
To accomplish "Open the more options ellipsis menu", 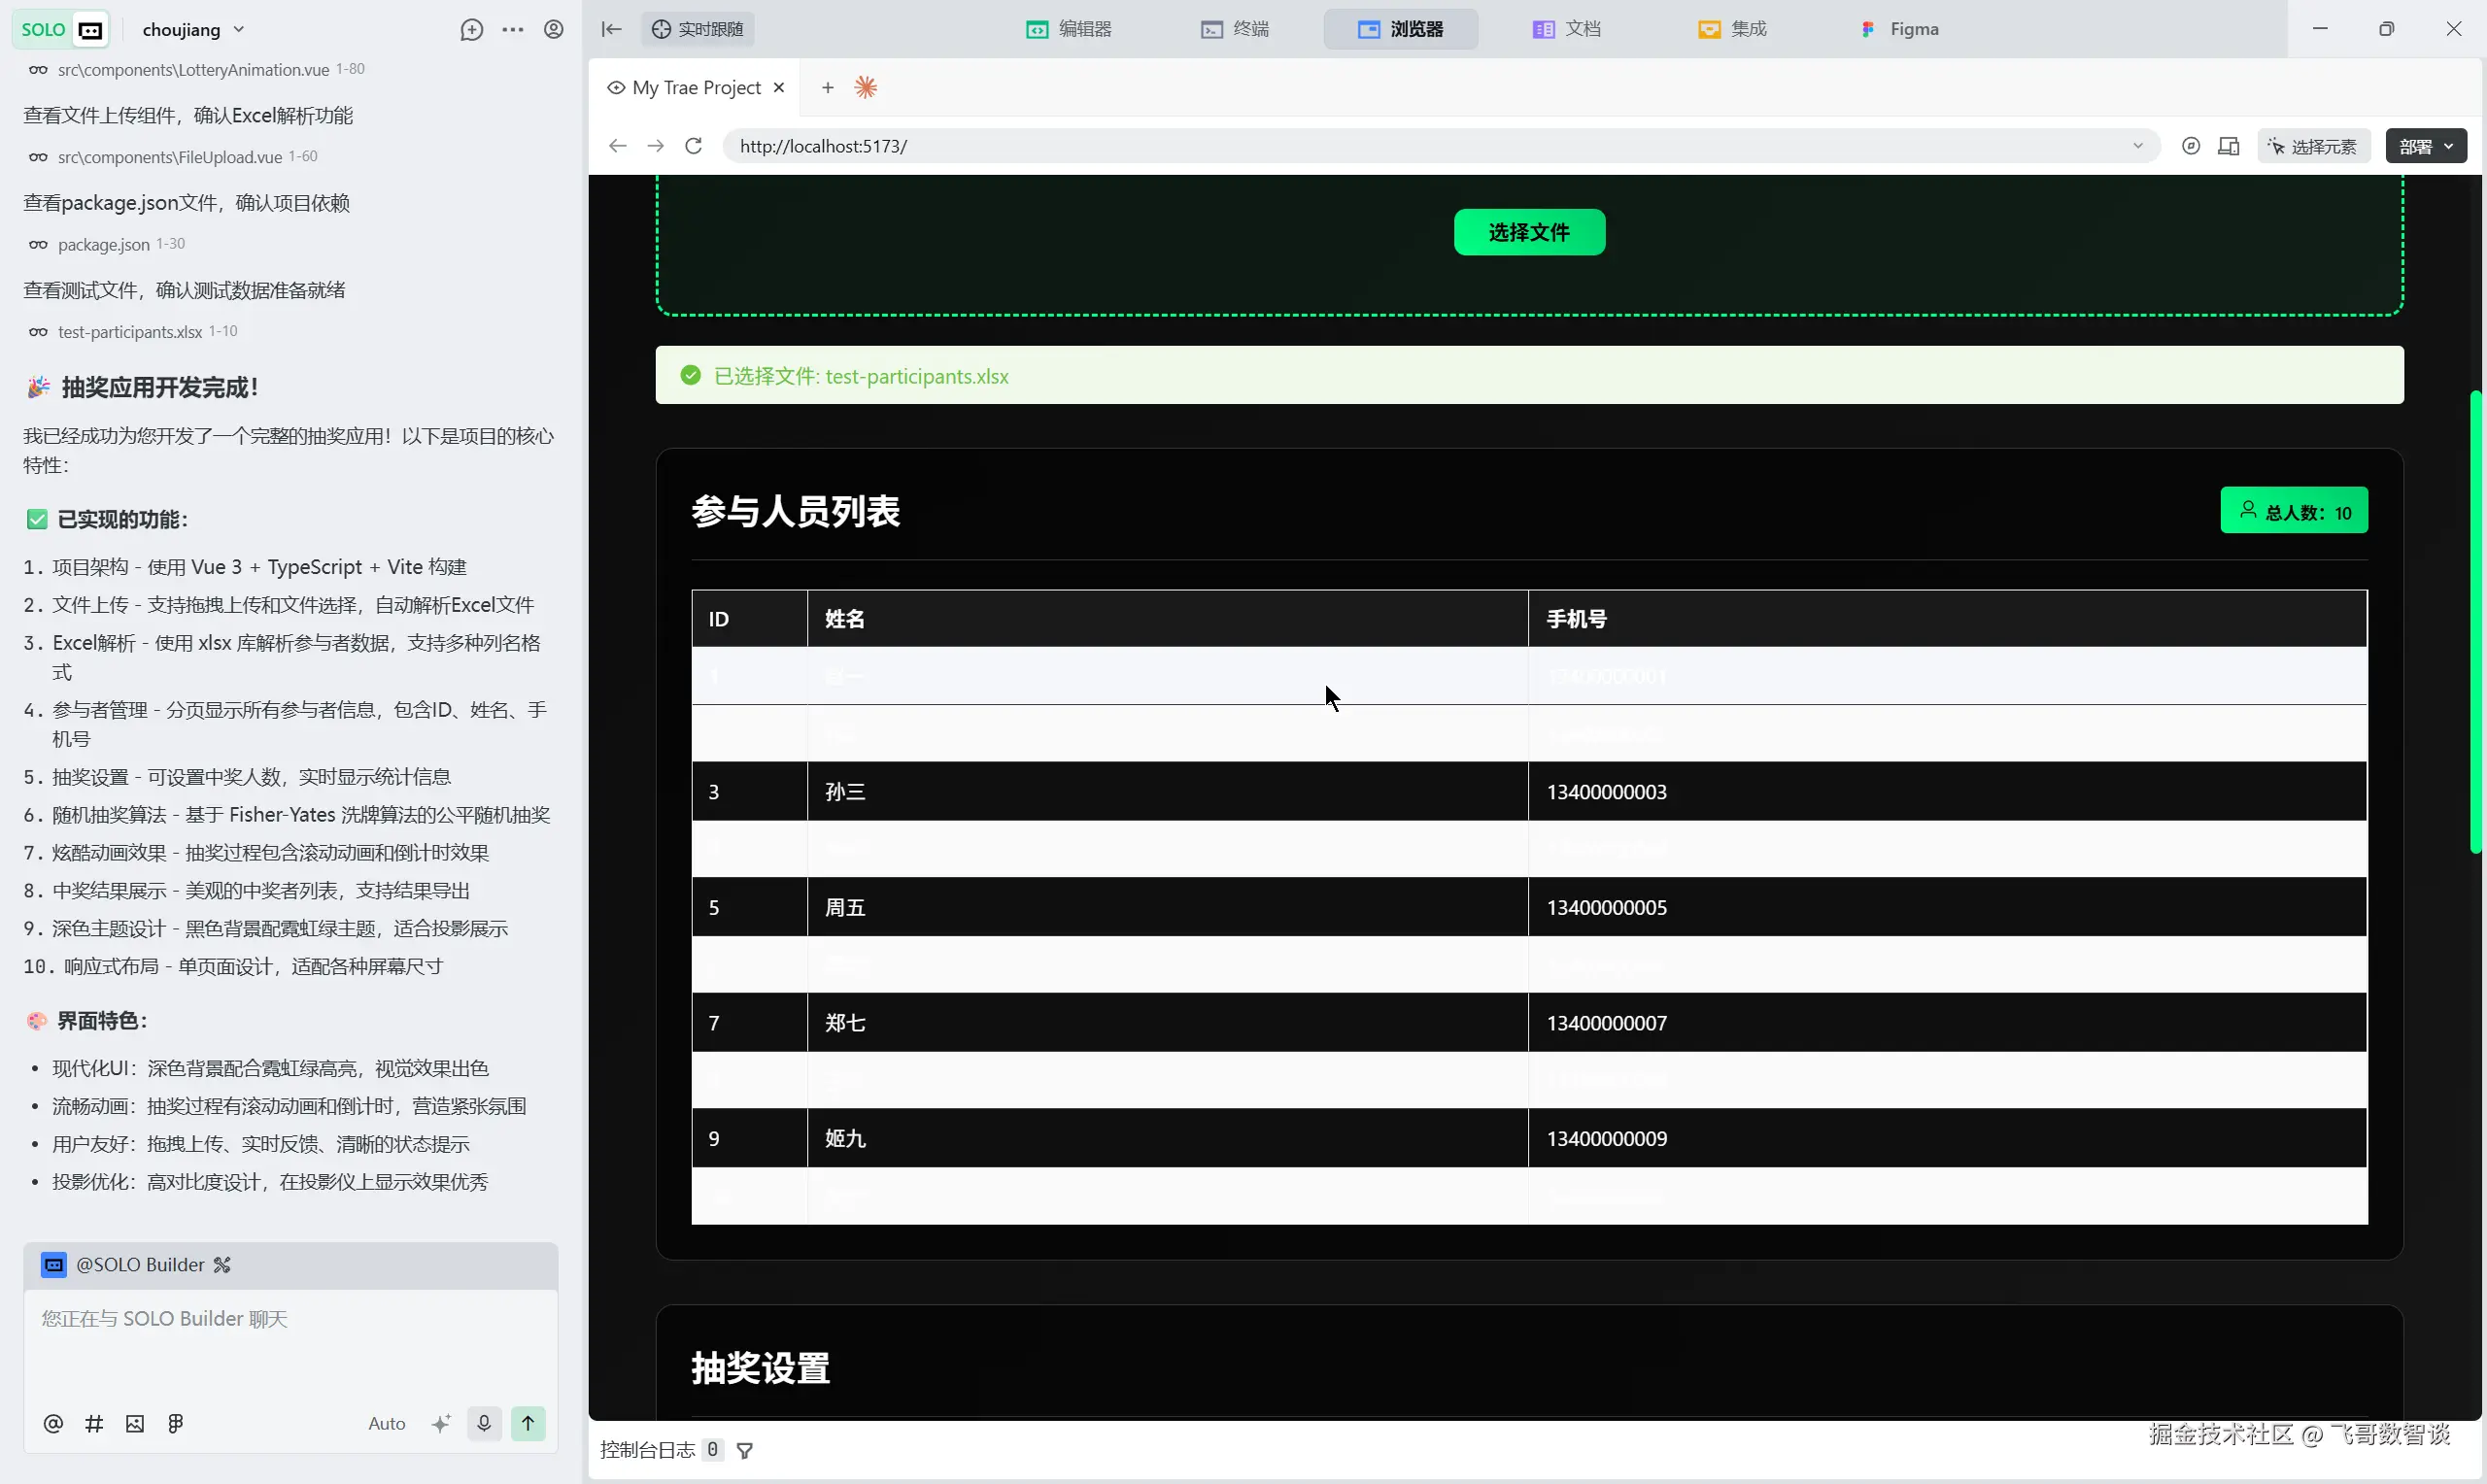I will (513, 30).
